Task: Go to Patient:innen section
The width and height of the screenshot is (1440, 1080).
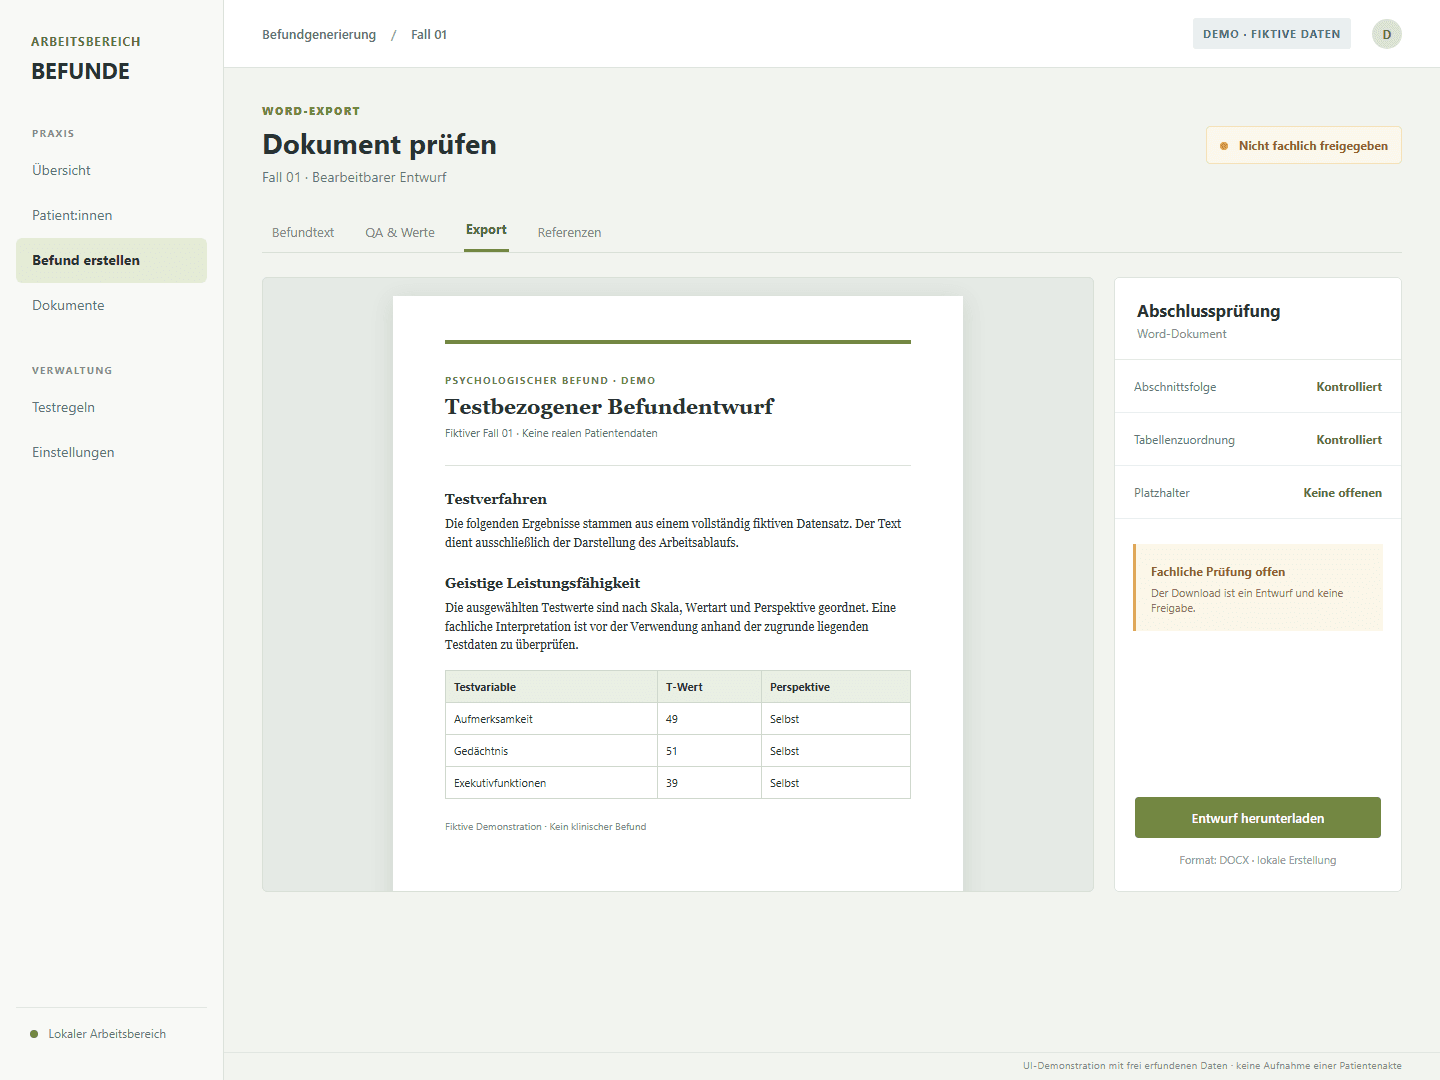Action: point(111,215)
